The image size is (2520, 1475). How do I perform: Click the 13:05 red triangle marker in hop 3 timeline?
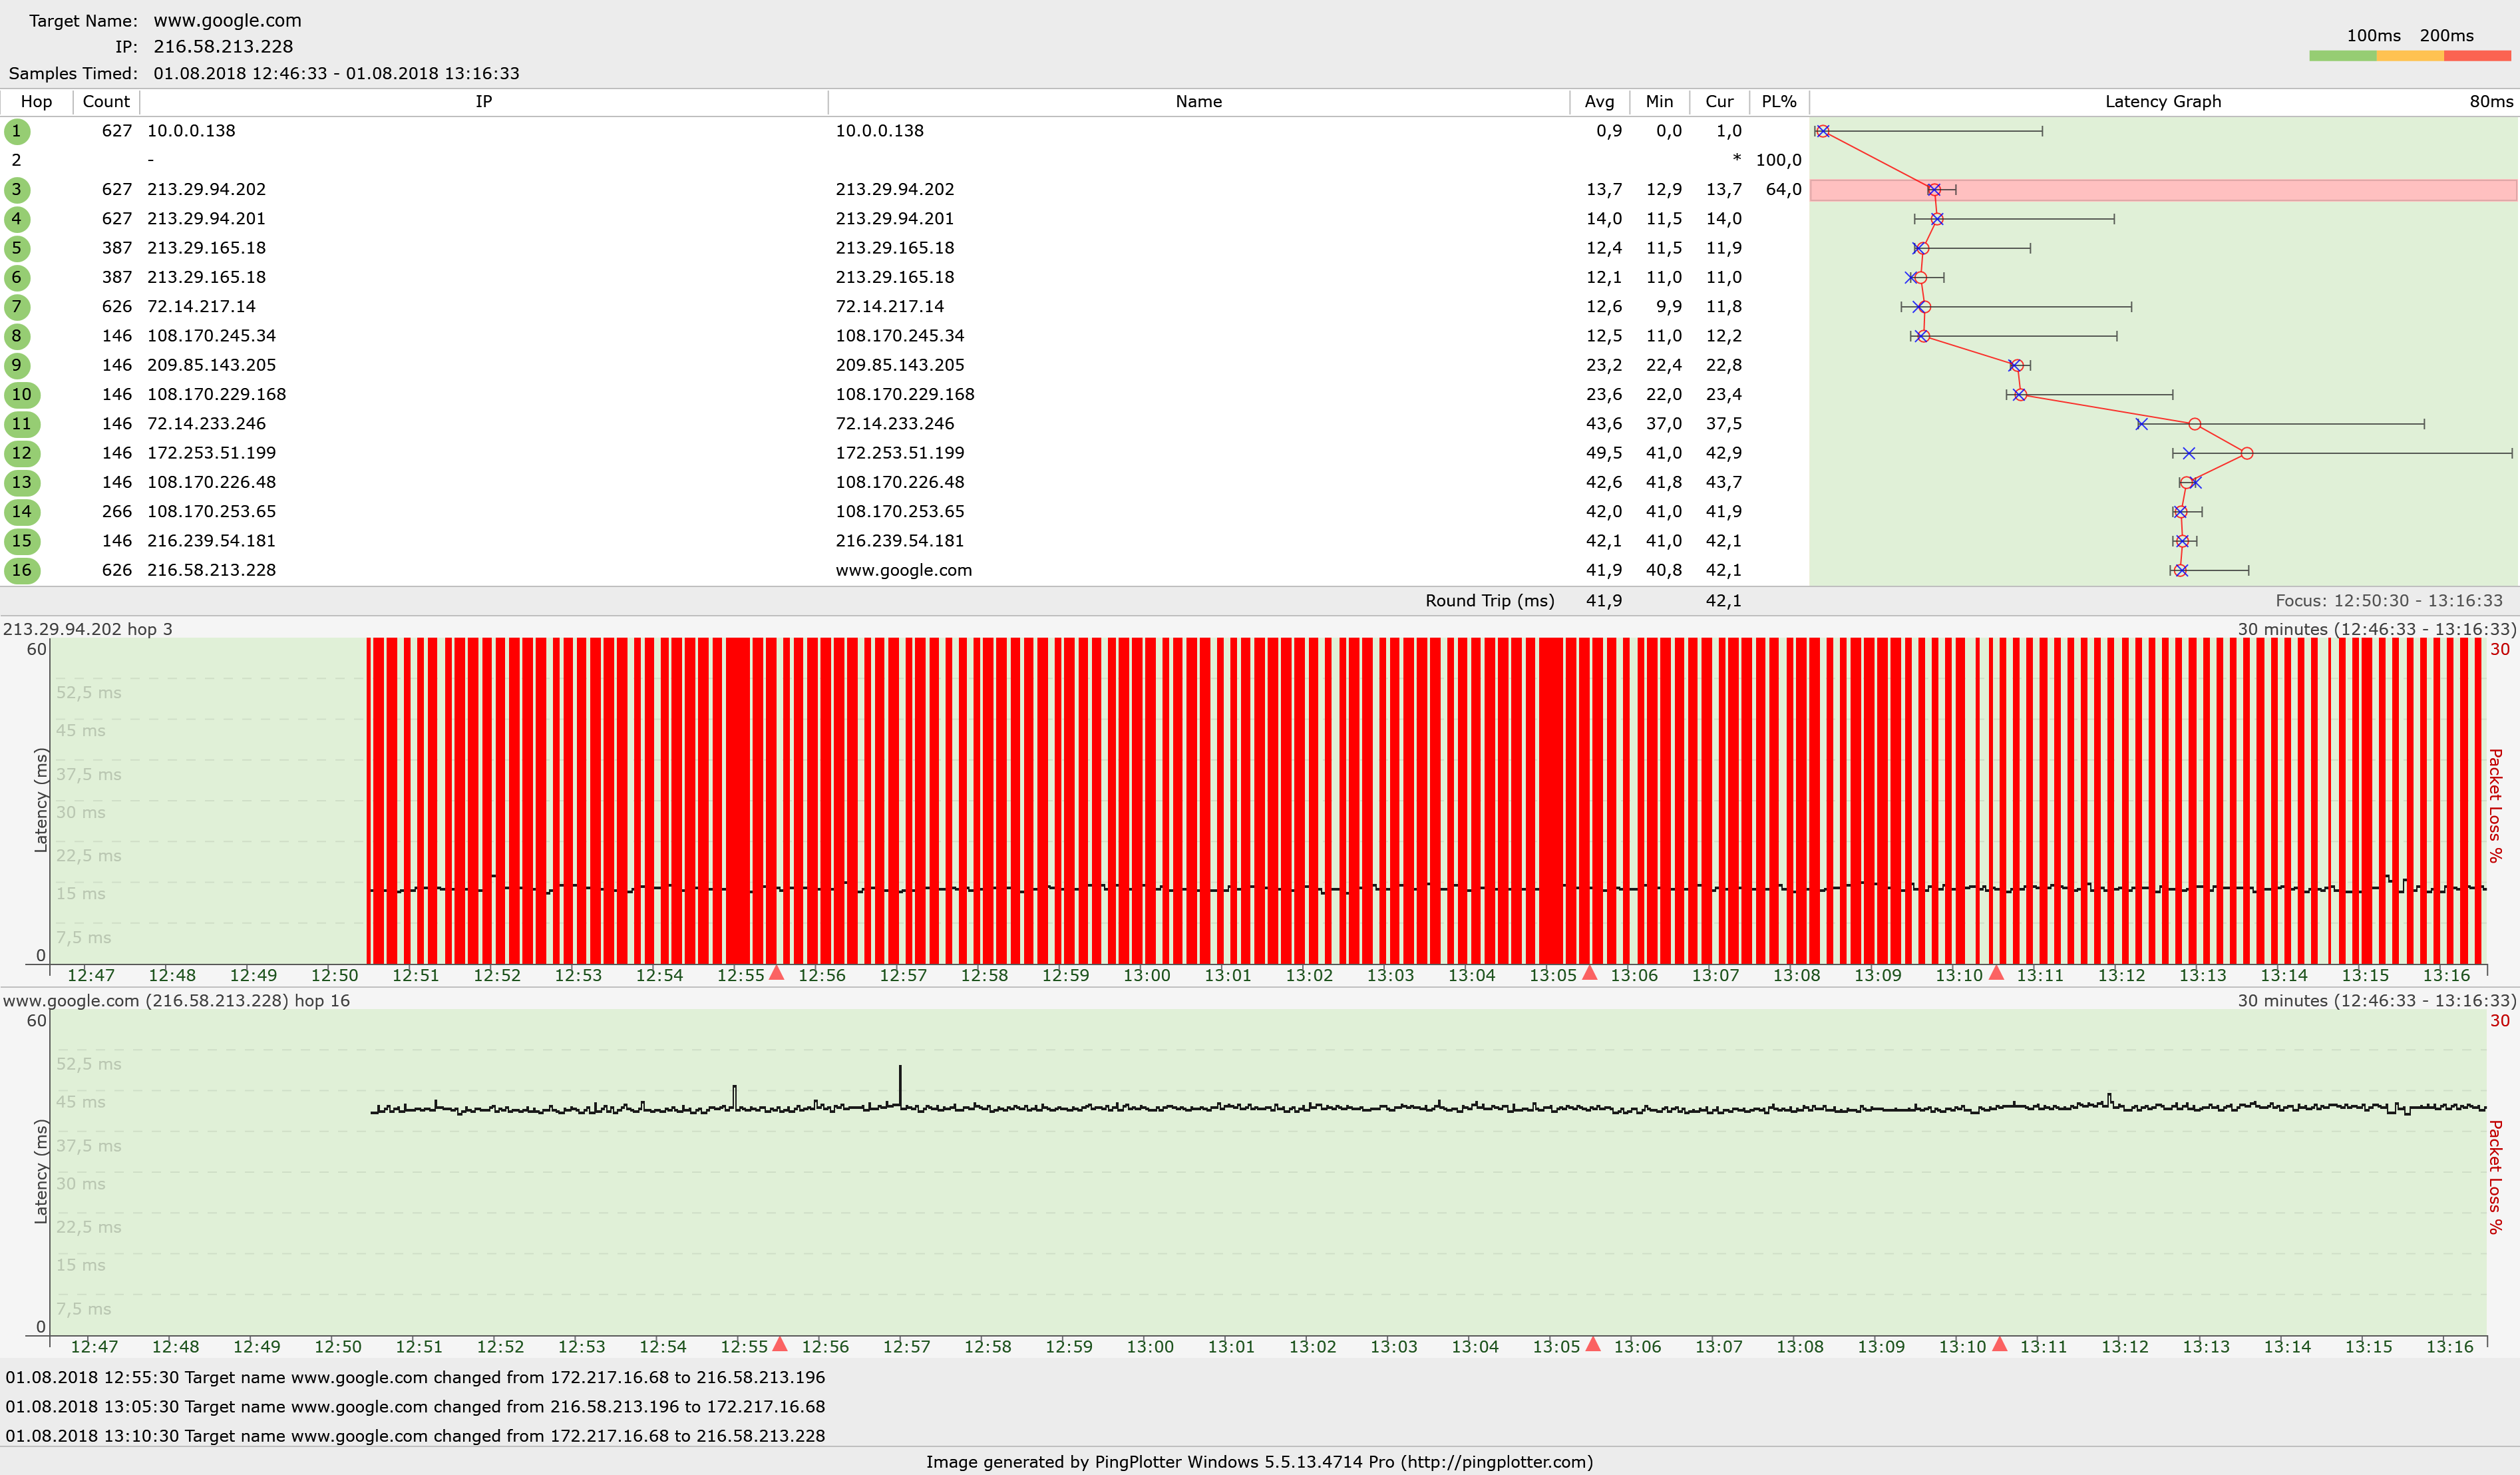click(1590, 973)
